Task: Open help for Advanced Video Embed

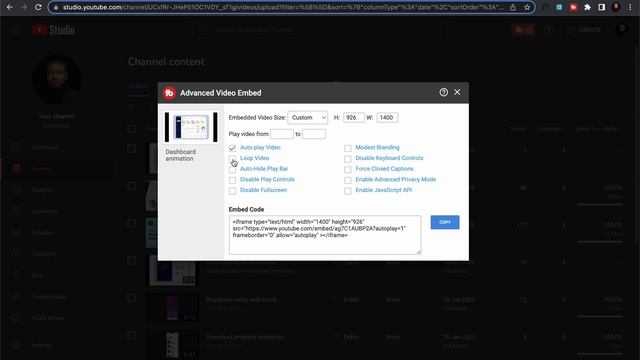Action: (444, 92)
